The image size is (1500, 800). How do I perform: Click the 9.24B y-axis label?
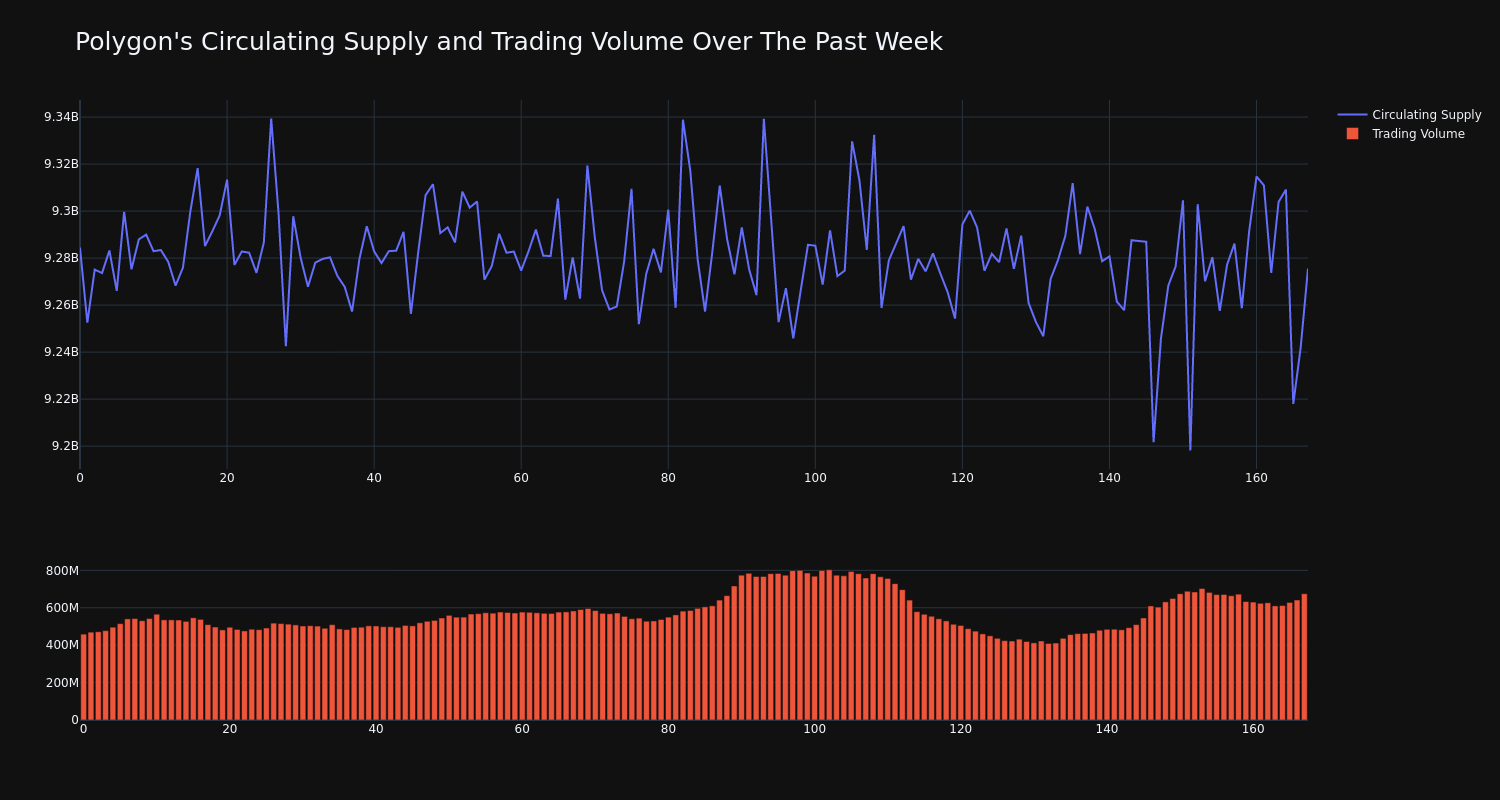pyautogui.click(x=61, y=352)
